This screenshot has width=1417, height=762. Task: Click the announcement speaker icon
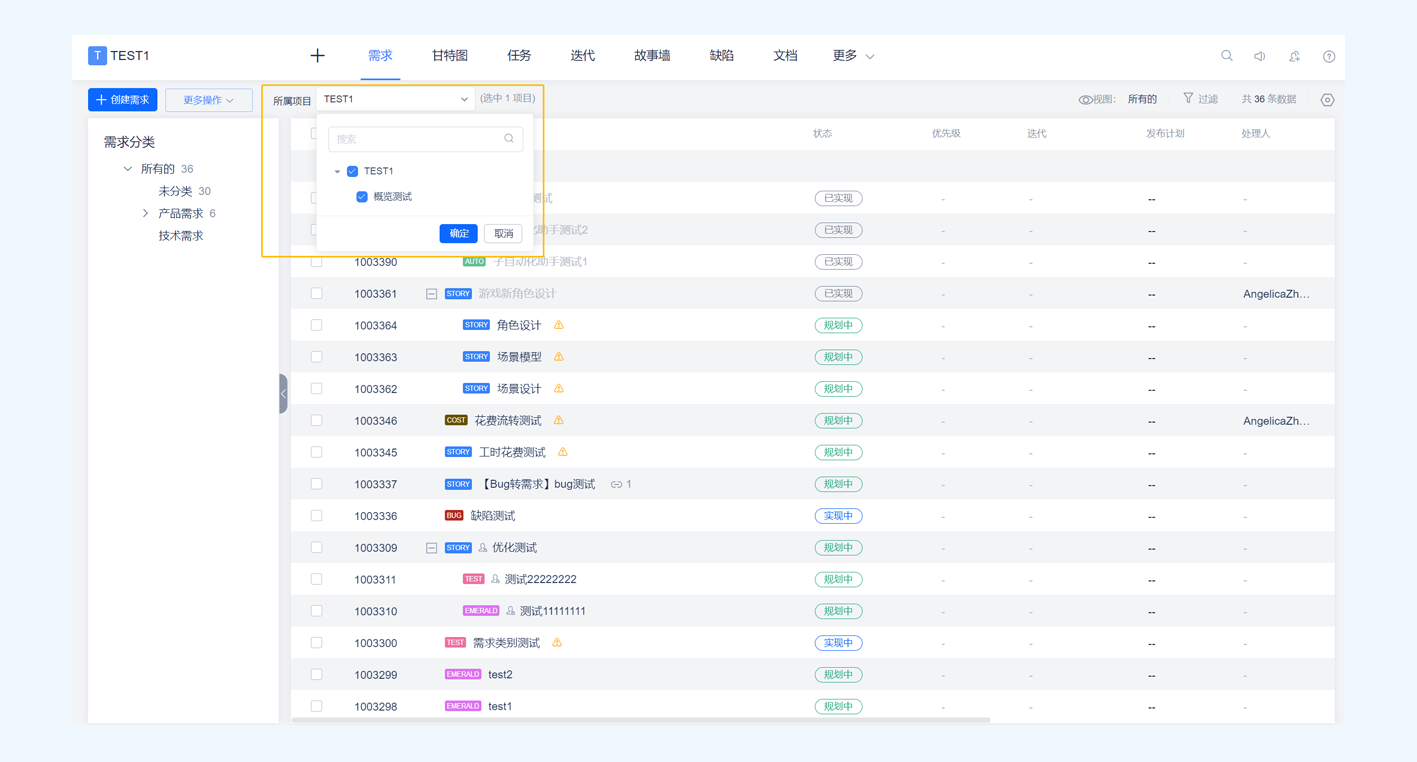coord(1260,56)
